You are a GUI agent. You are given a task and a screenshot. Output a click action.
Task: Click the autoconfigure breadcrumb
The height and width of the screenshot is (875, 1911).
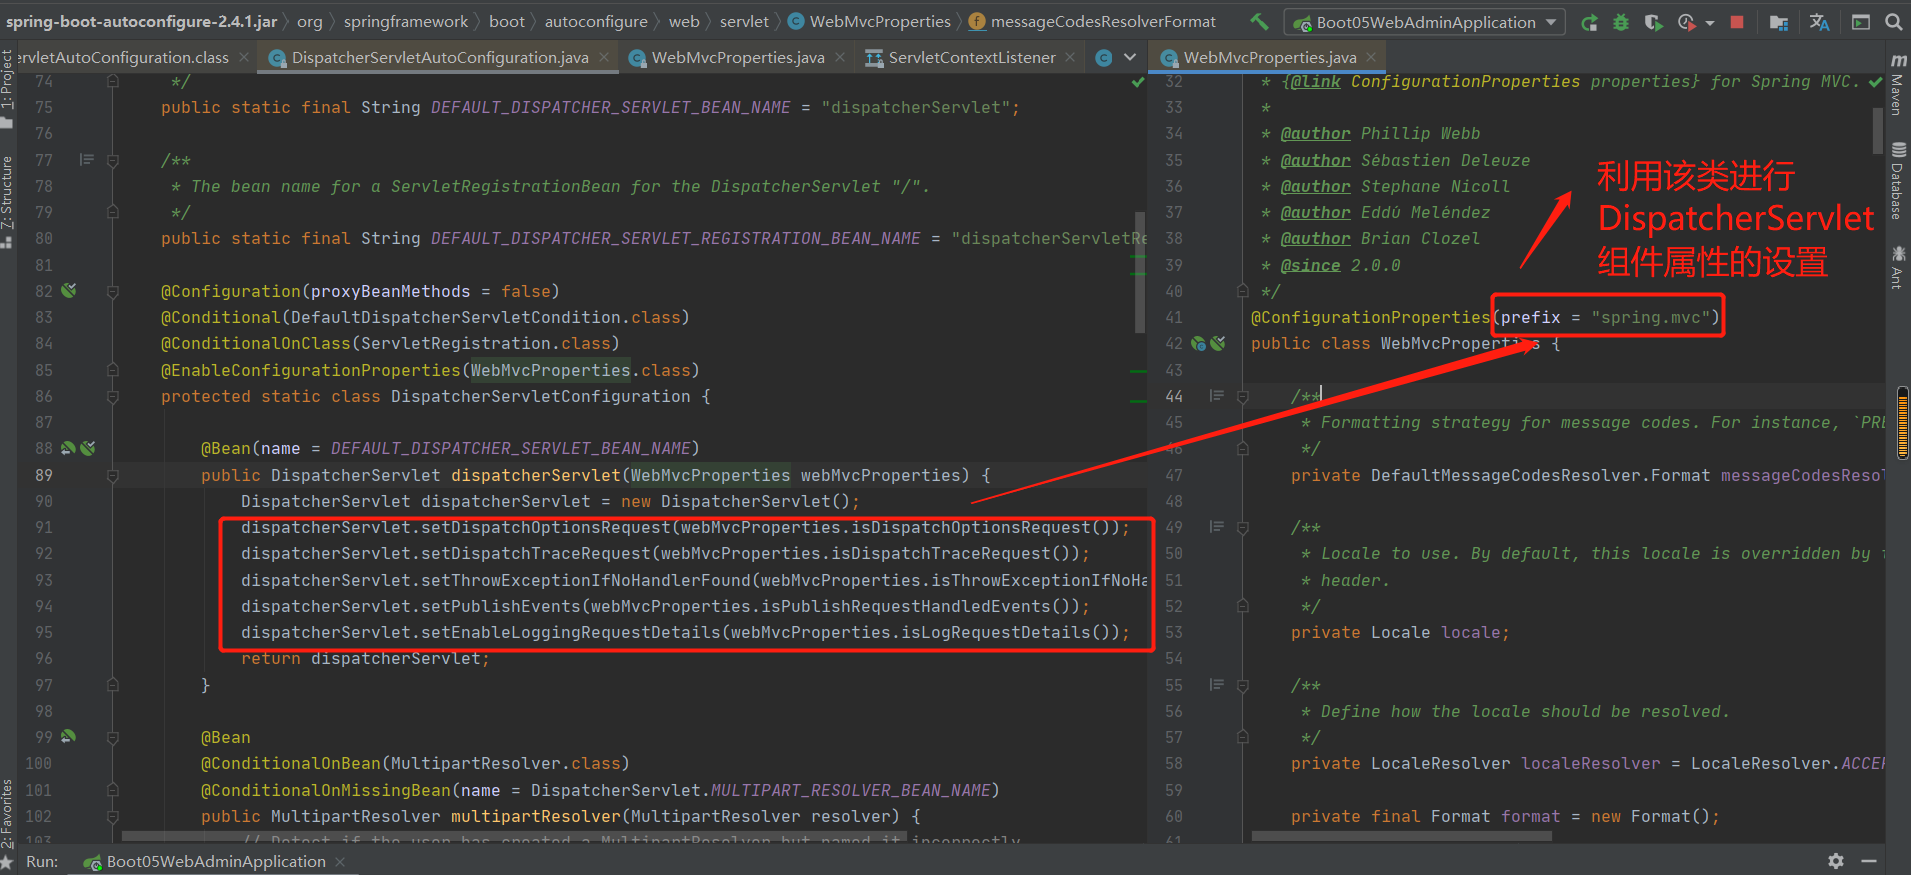596,21
